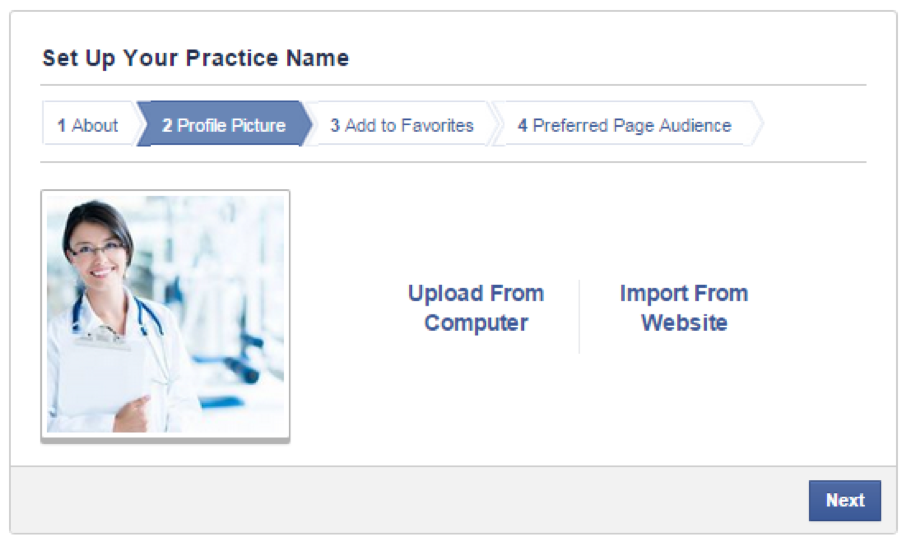The width and height of the screenshot is (912, 543).
Task: Click the divider between upload and import options
Action: (x=579, y=316)
